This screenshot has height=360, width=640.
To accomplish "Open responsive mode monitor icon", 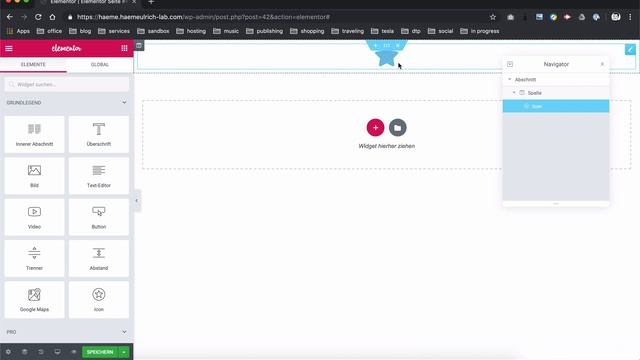I will click(58, 352).
